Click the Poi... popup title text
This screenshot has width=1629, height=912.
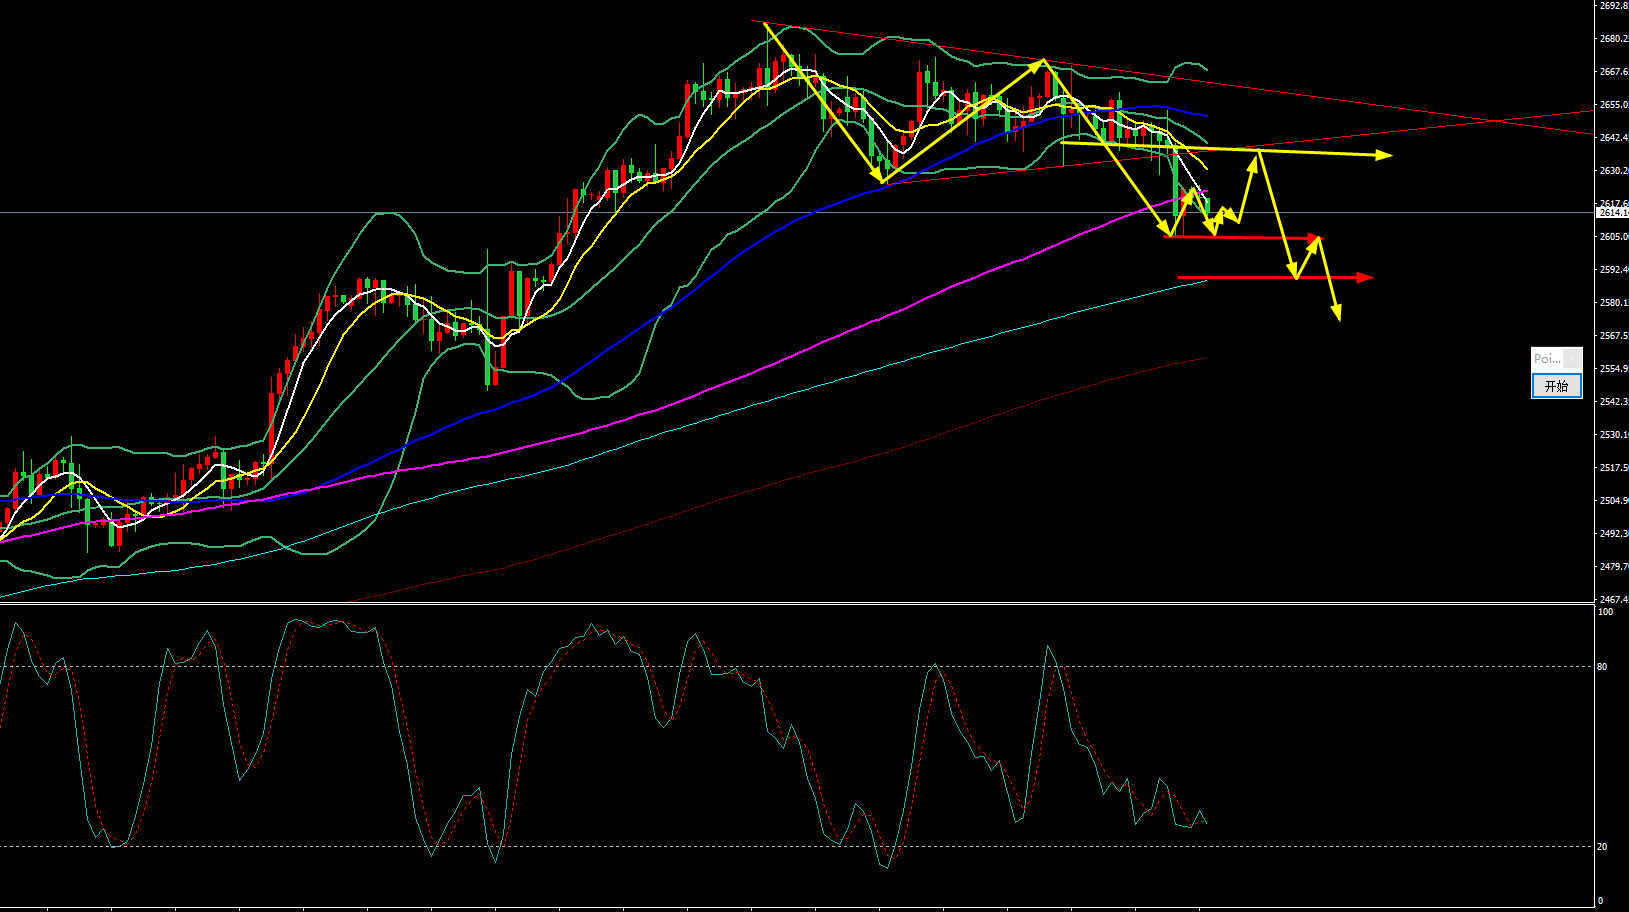click(1546, 358)
